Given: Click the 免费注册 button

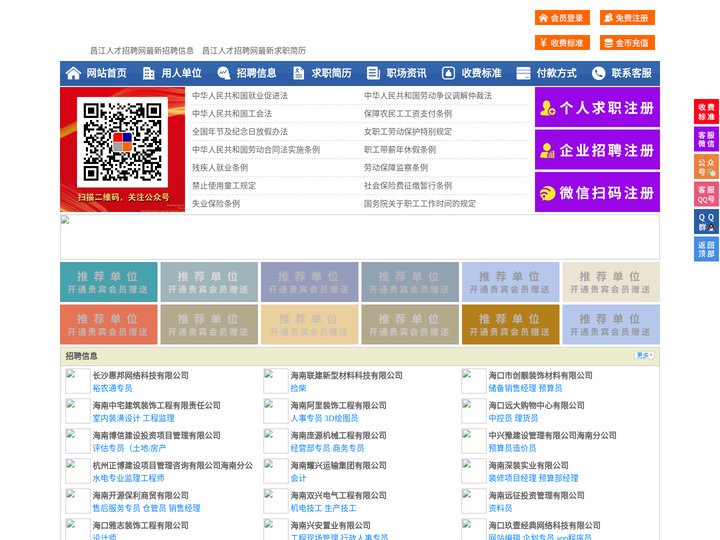Looking at the screenshot, I should 627,18.
